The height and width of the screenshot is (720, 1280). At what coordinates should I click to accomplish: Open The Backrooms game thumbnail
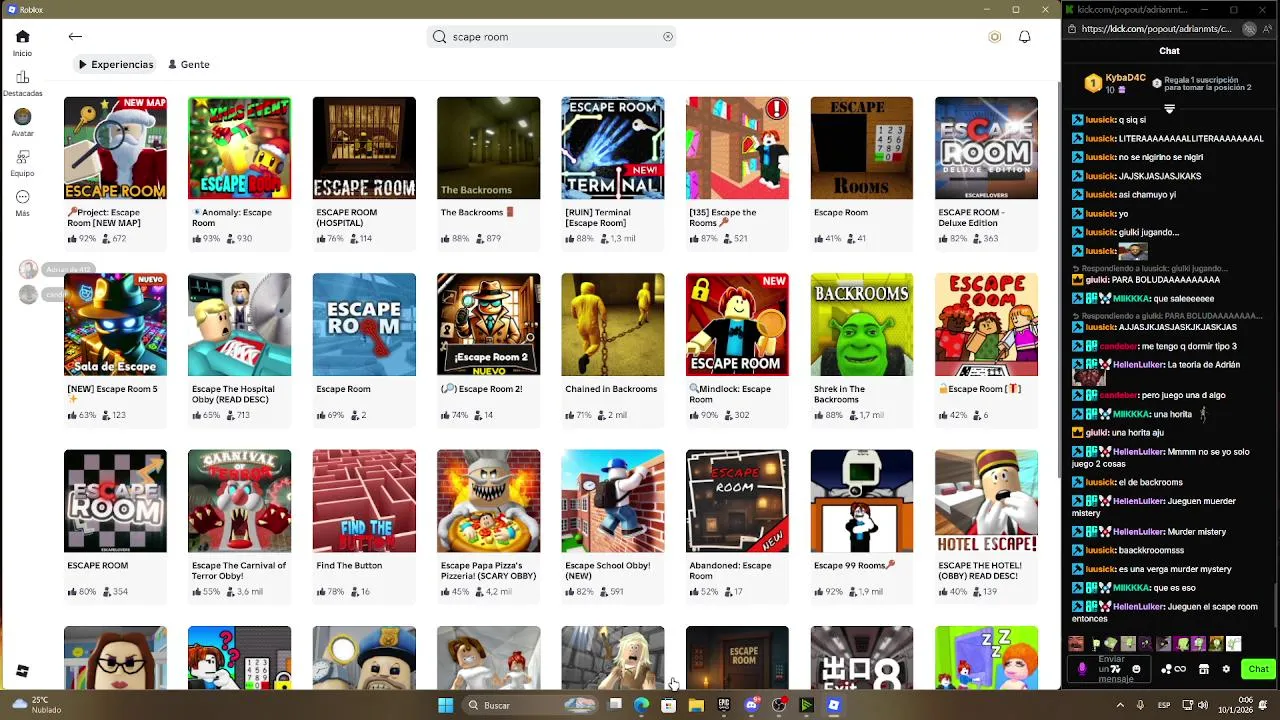(x=488, y=148)
